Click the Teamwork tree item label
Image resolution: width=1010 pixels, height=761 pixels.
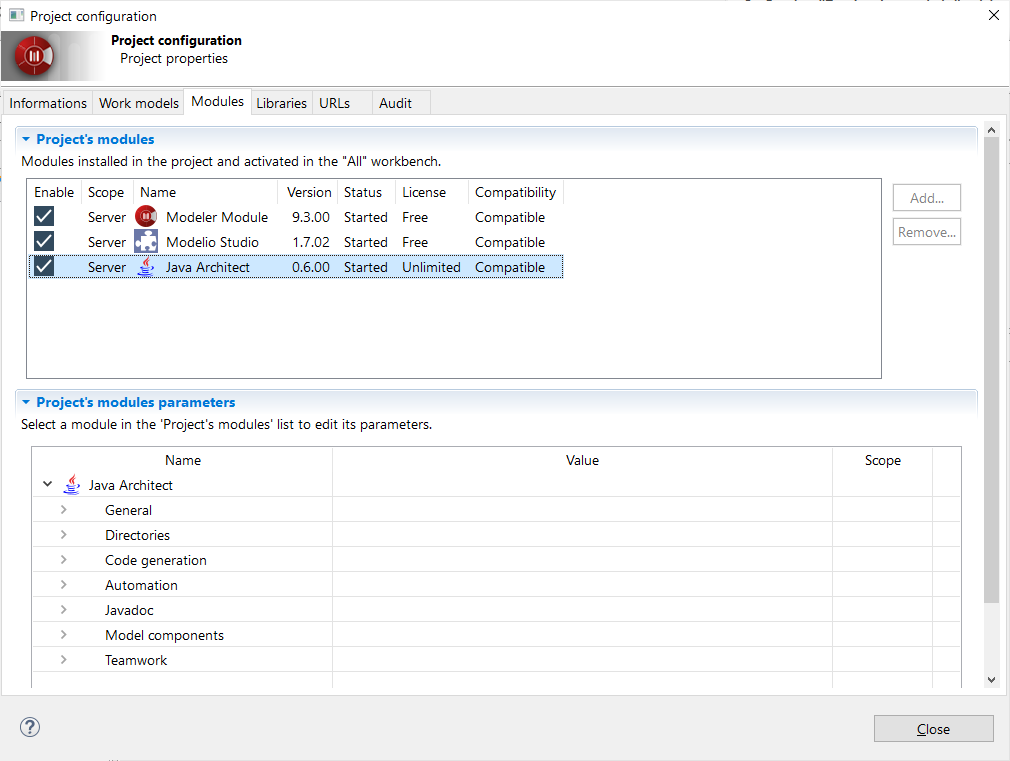136,660
